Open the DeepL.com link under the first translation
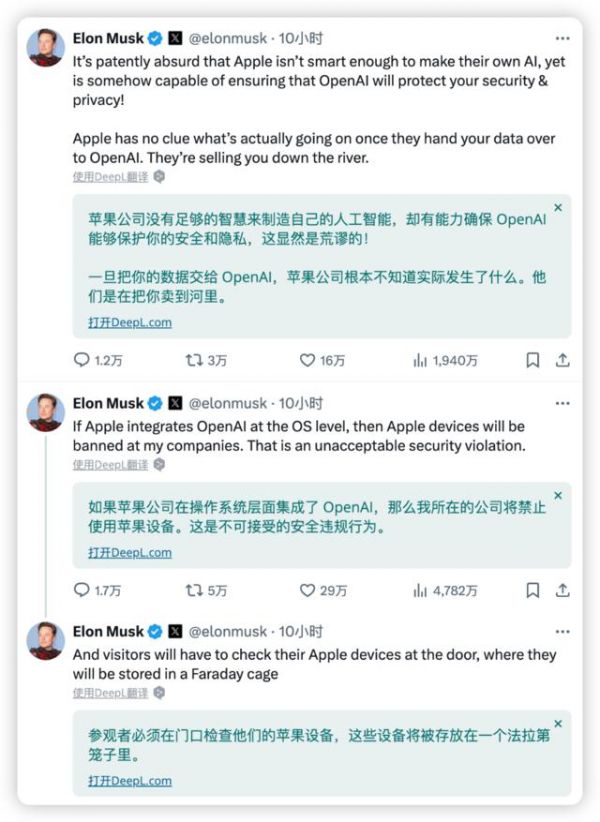600x822 pixels. coord(129,322)
